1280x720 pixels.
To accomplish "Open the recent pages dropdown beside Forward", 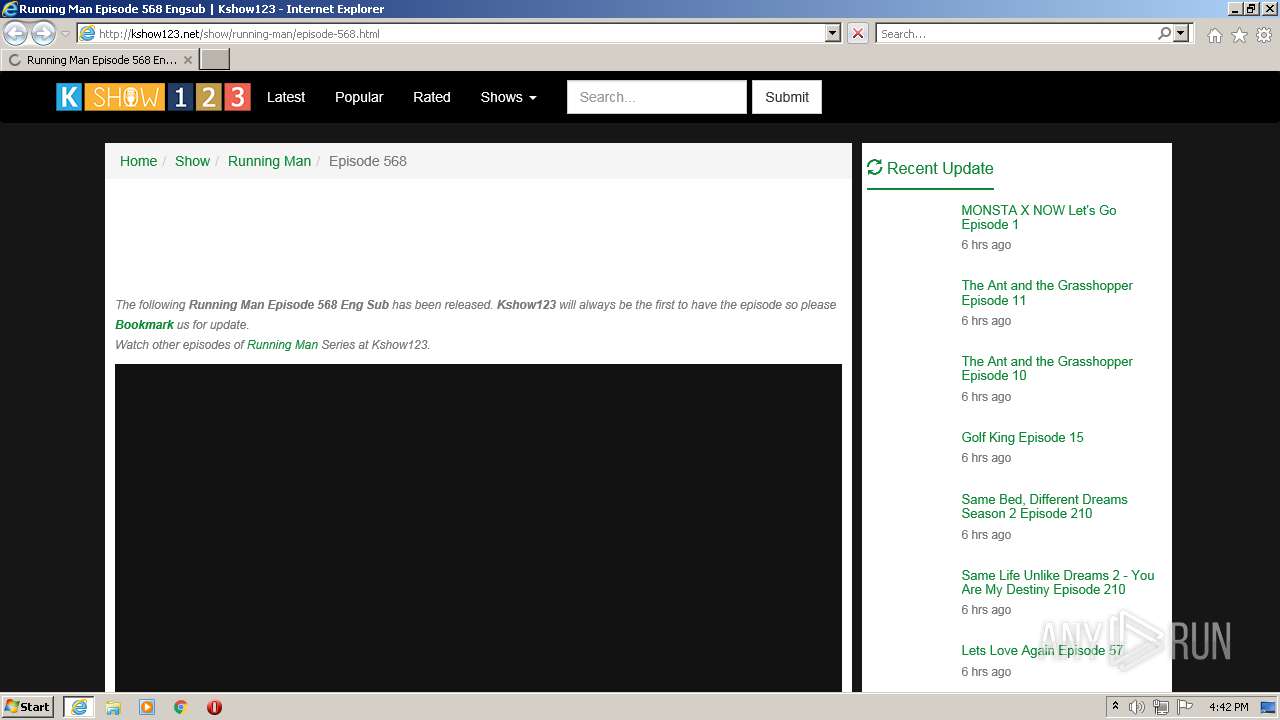I will pyautogui.click(x=65, y=34).
